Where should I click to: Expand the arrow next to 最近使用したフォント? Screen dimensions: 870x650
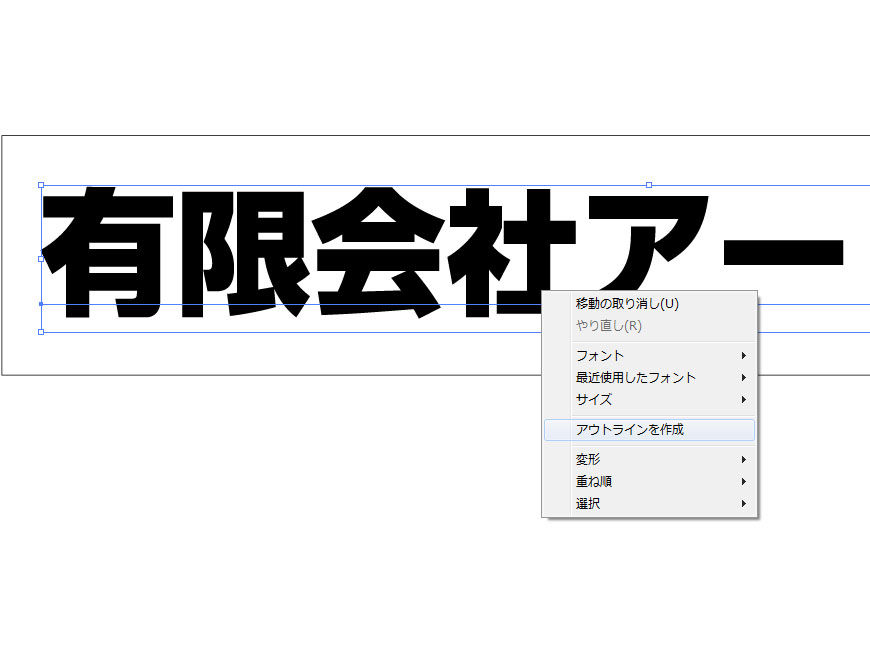[x=743, y=377]
